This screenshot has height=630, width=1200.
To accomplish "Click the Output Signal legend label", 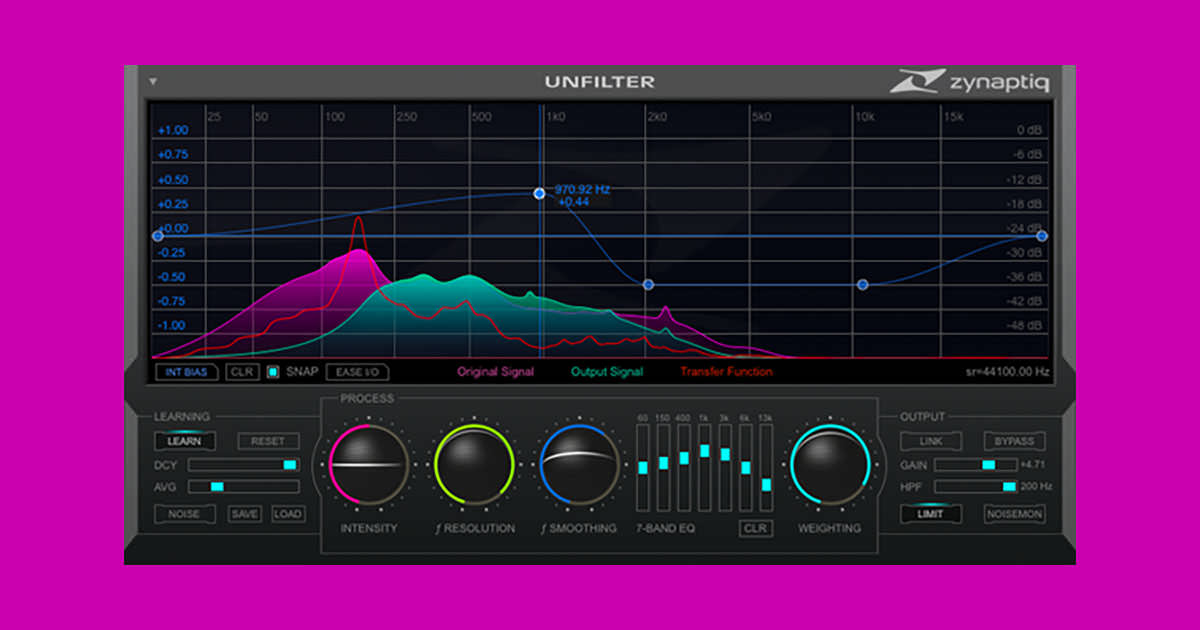I will [x=607, y=372].
